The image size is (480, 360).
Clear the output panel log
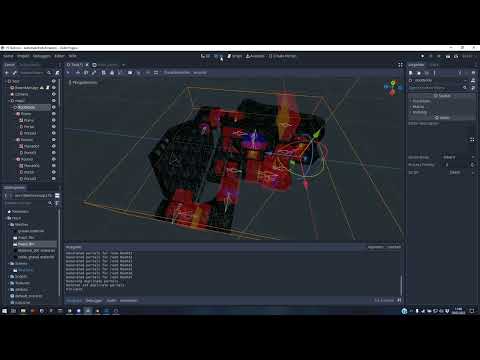click(394, 247)
